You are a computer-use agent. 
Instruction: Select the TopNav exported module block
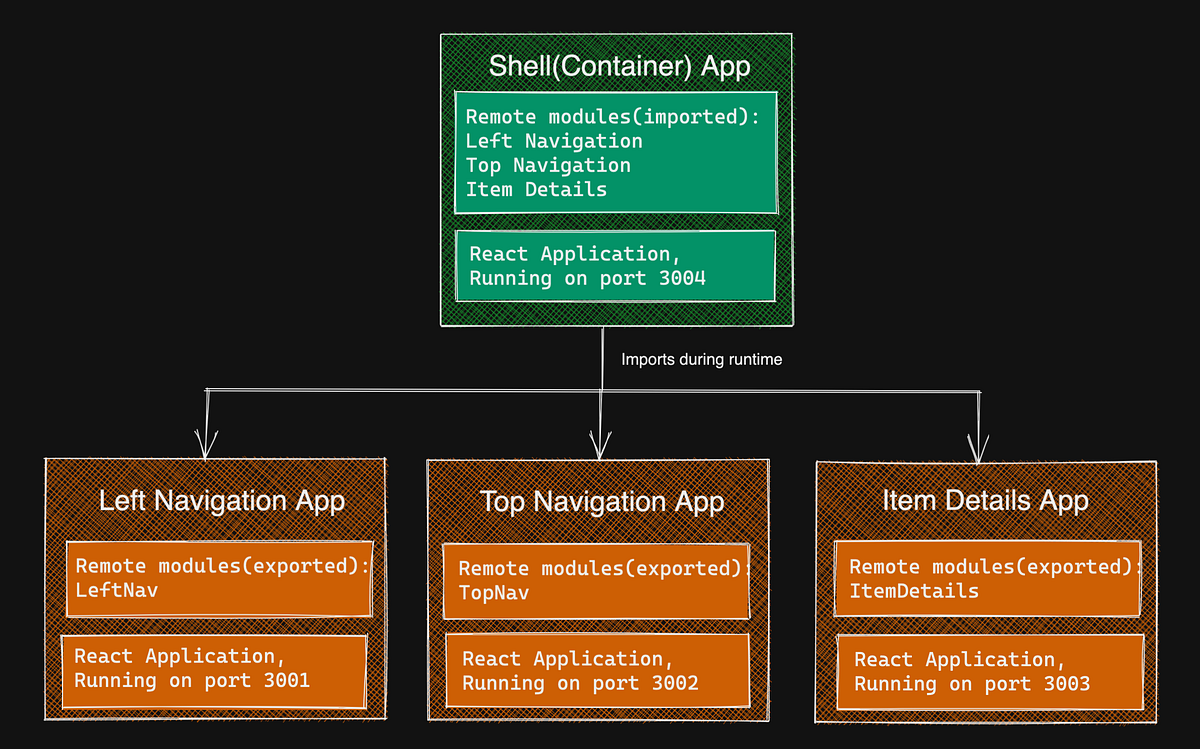coord(596,580)
